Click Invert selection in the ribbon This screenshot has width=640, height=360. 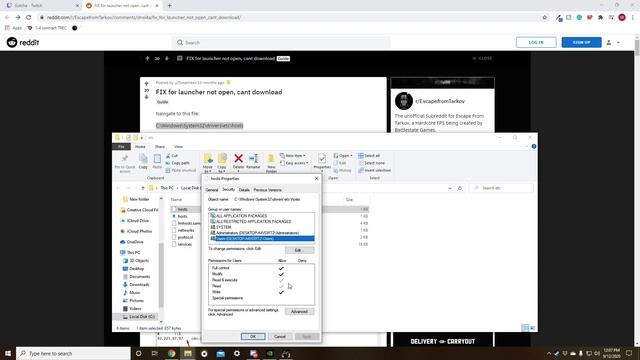pos(374,170)
